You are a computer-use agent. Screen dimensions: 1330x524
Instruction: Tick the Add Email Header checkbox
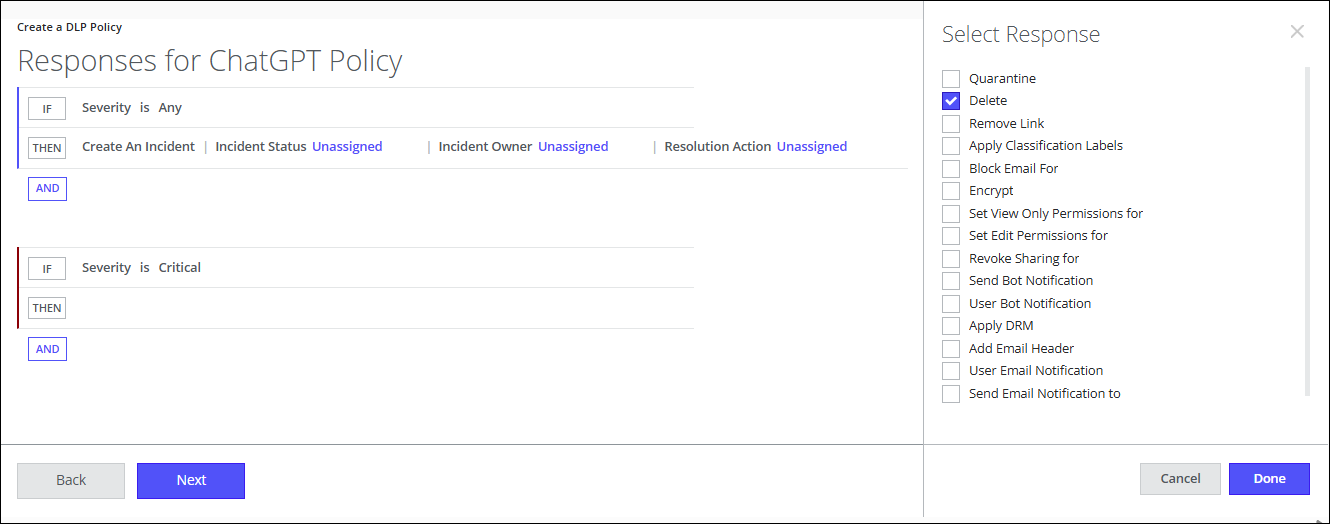951,349
